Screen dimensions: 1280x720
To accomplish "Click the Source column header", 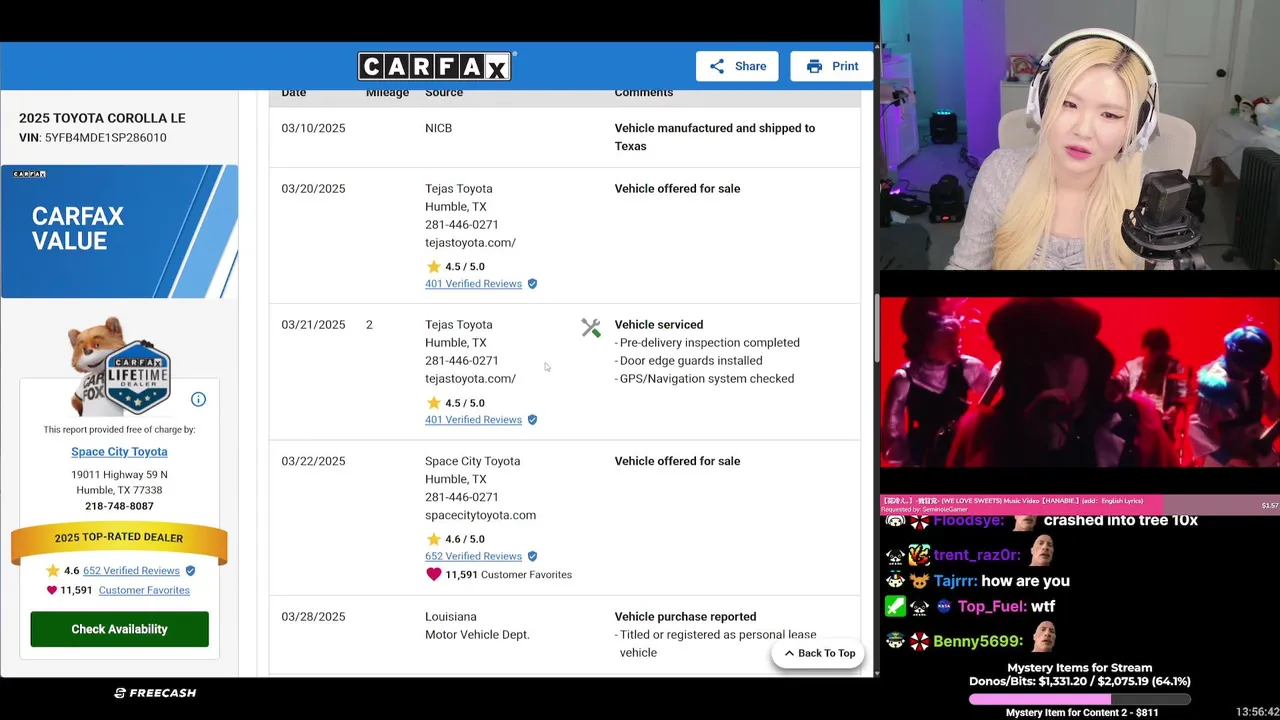I will tap(444, 93).
